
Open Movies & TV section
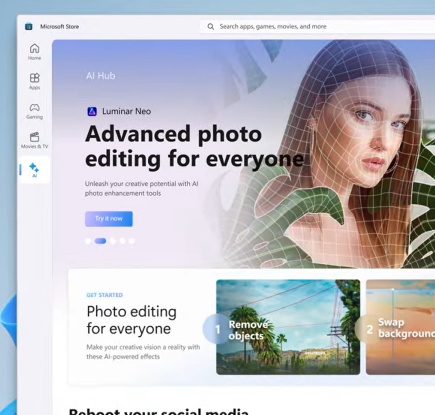coord(34,140)
